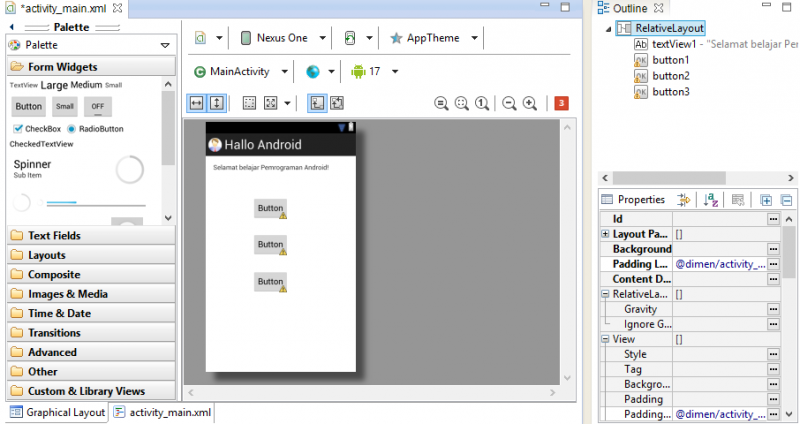Click the RadioButton widget in palette
This screenshot has width=800, height=424.
click(x=95, y=129)
